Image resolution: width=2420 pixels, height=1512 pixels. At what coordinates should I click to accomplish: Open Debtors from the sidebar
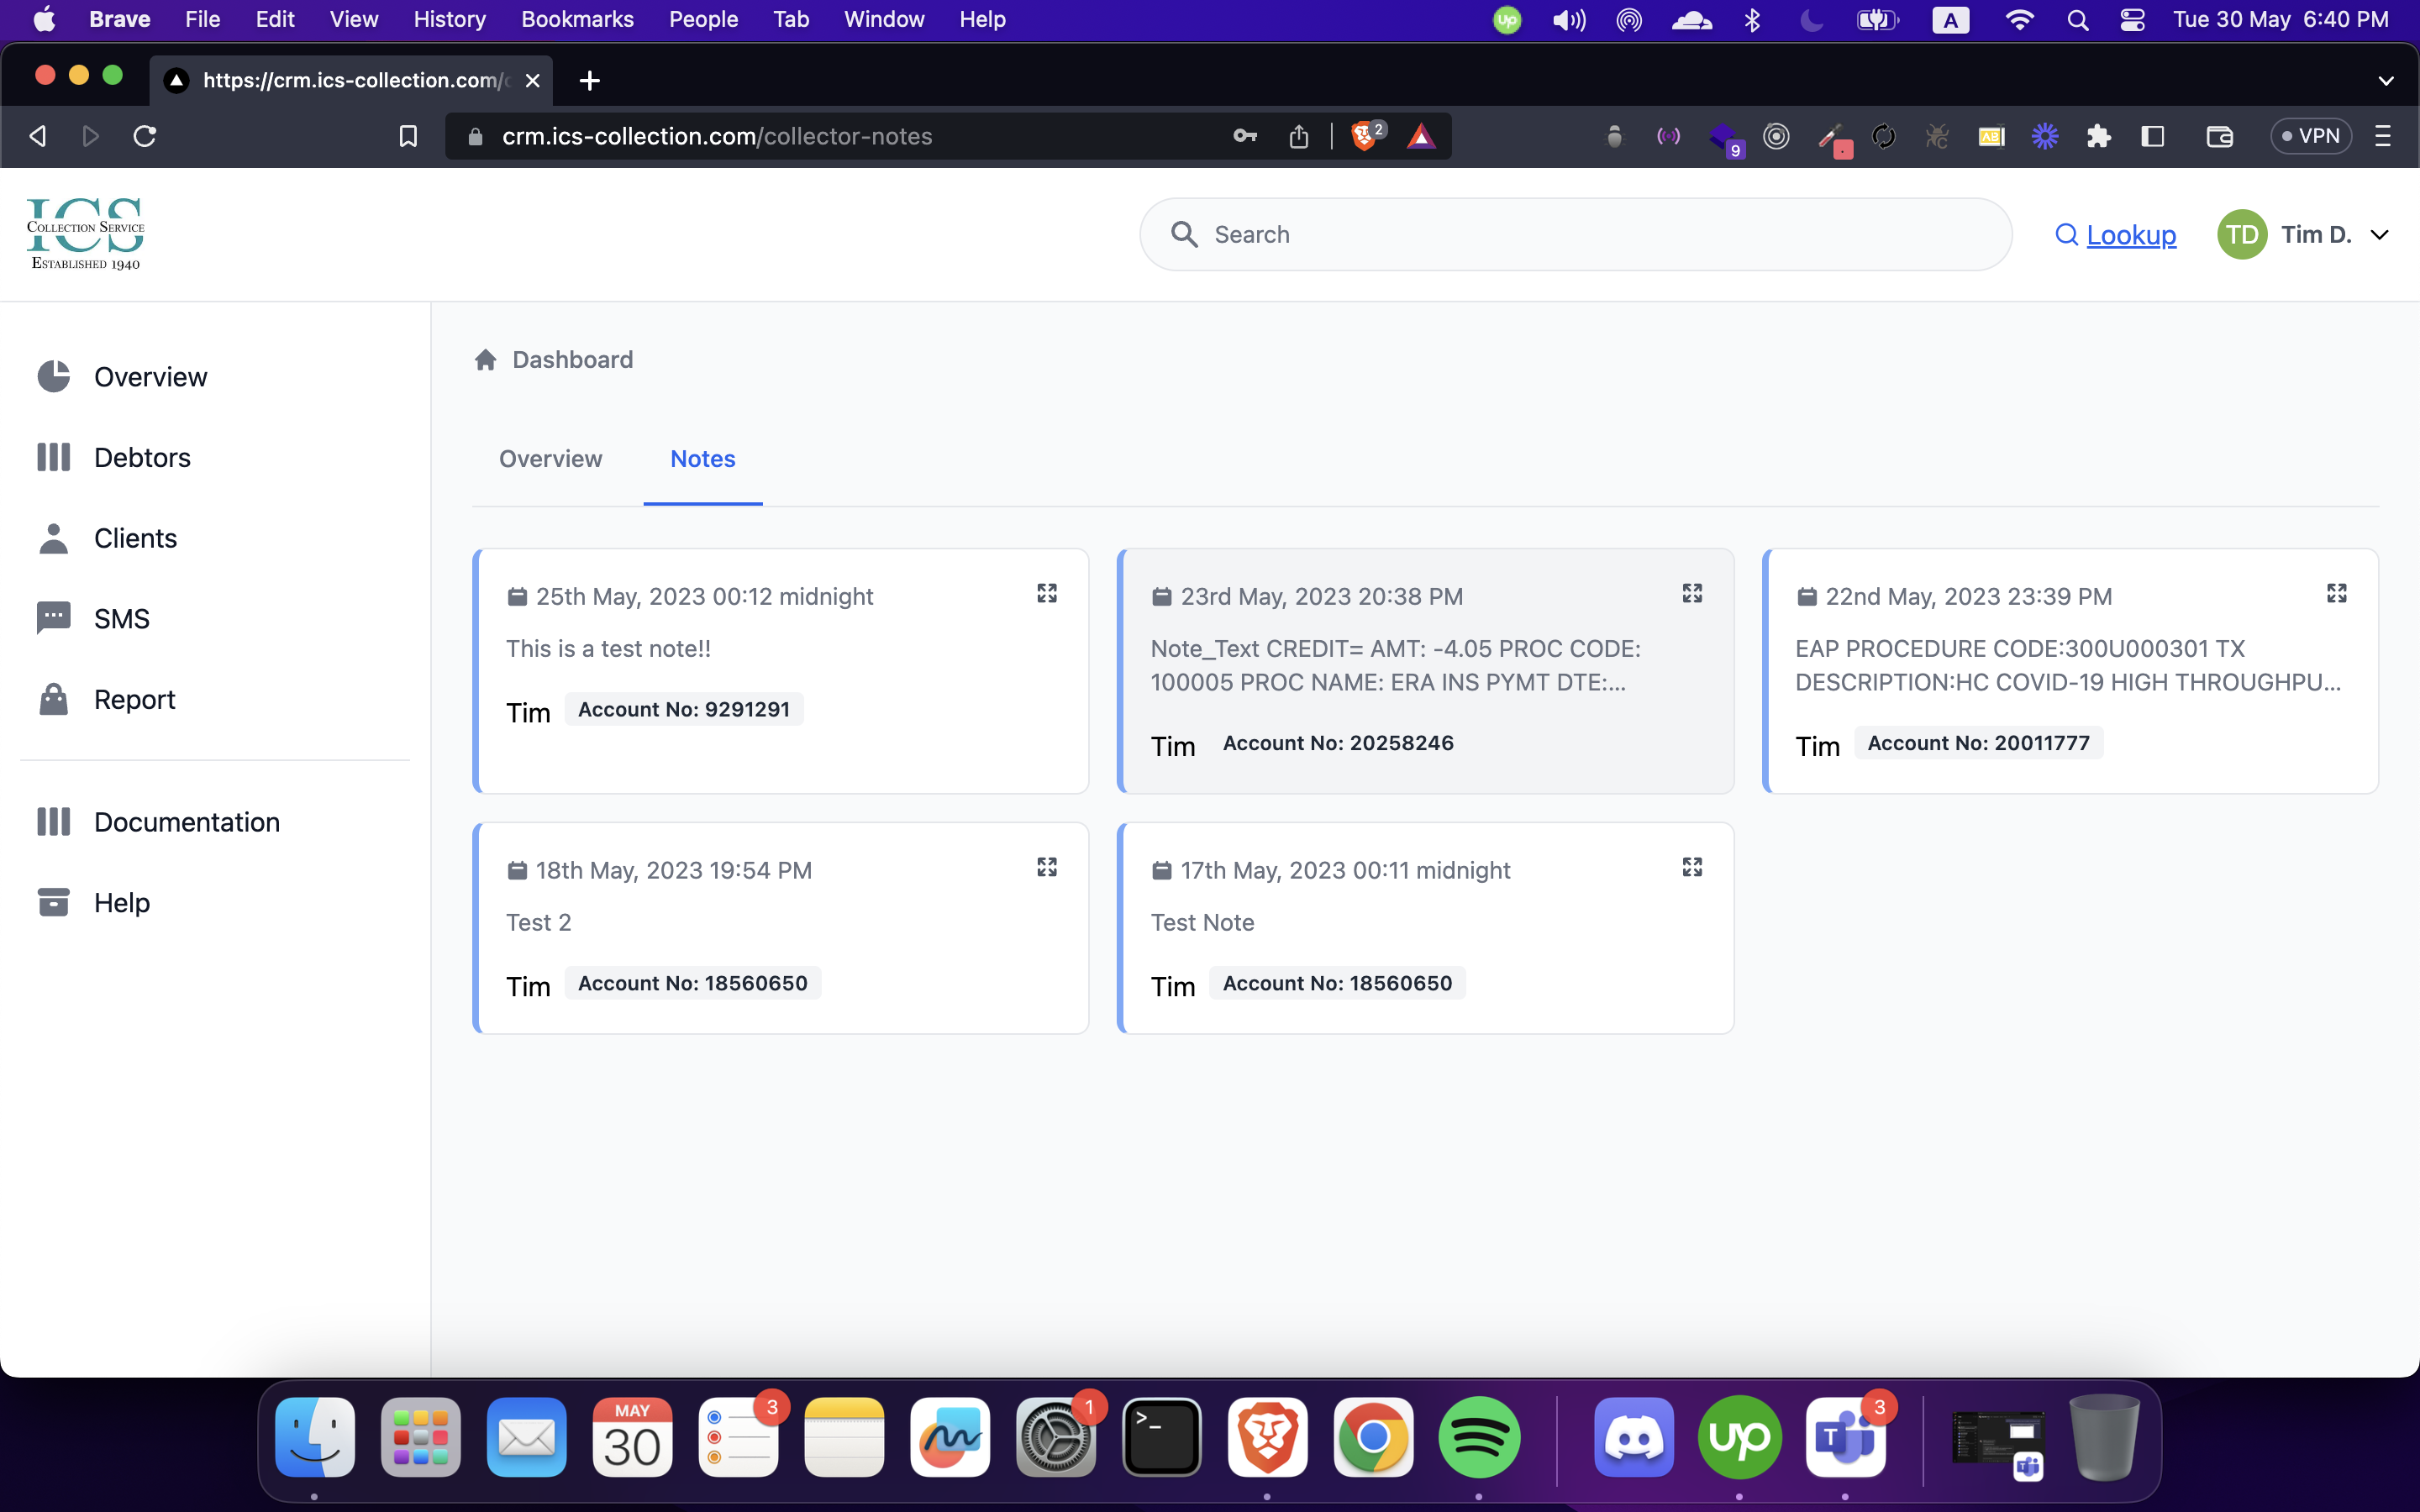[141, 457]
